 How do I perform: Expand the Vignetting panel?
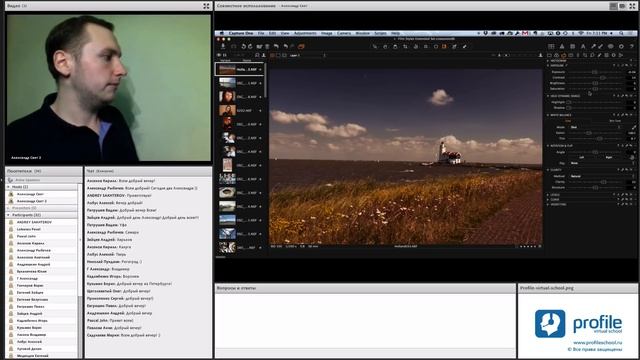pos(548,204)
